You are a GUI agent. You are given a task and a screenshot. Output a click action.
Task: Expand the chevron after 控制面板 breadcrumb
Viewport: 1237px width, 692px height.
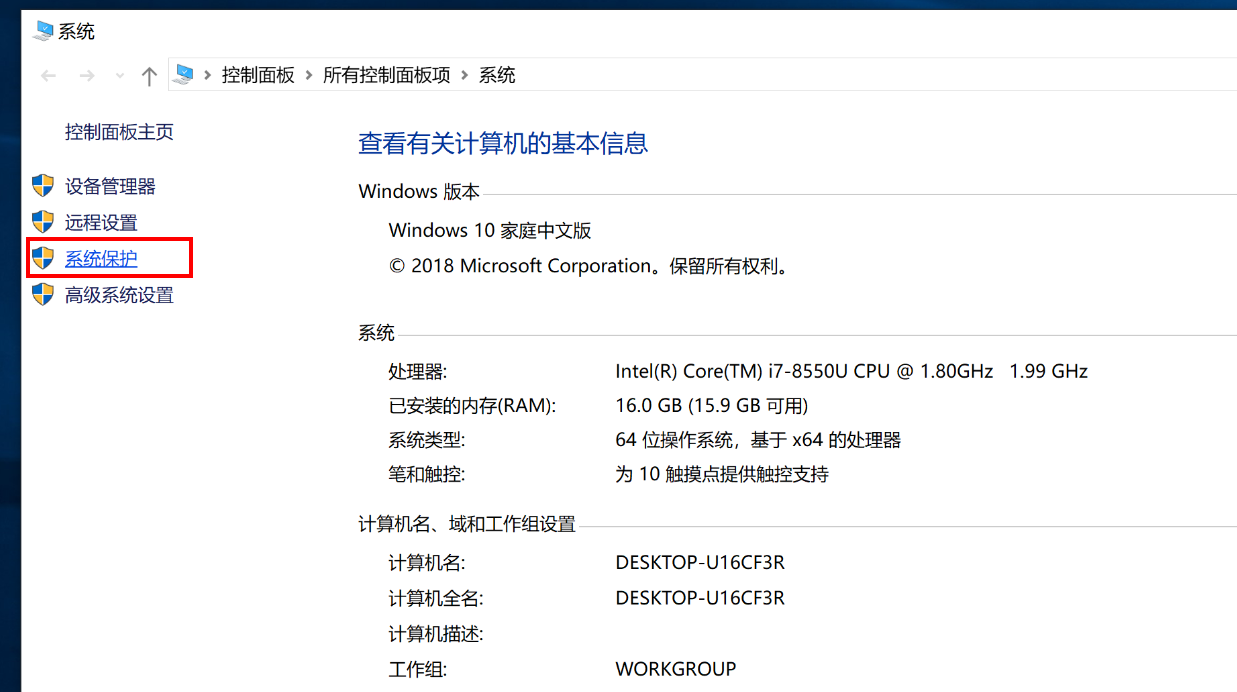(308, 75)
